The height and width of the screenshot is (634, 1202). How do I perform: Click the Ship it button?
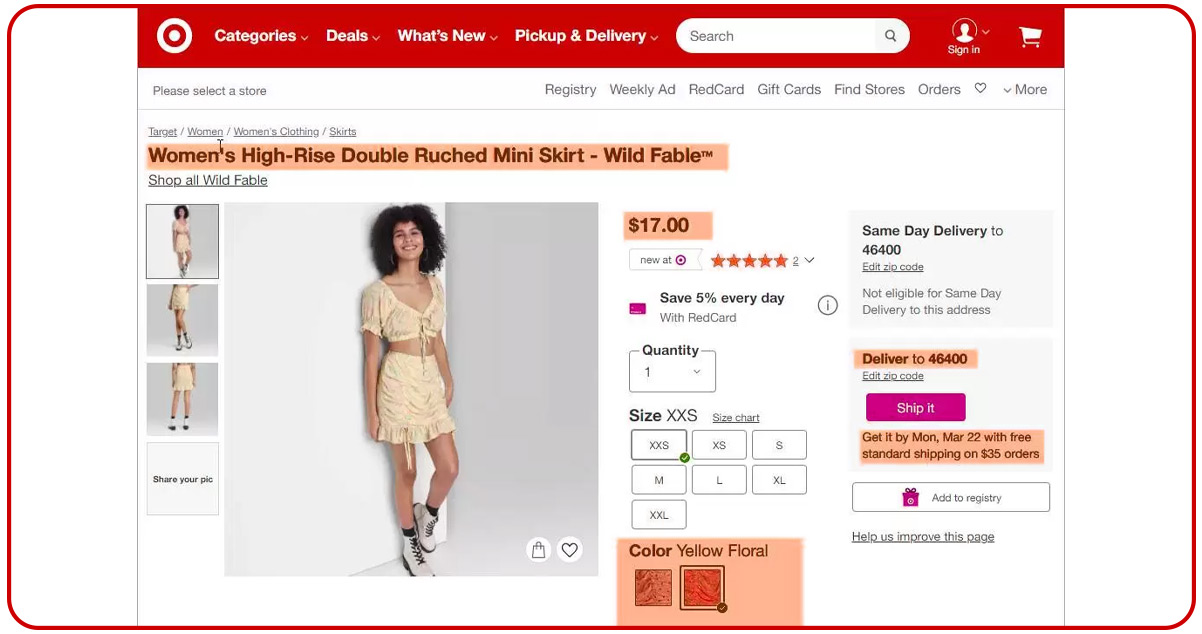[x=915, y=408]
